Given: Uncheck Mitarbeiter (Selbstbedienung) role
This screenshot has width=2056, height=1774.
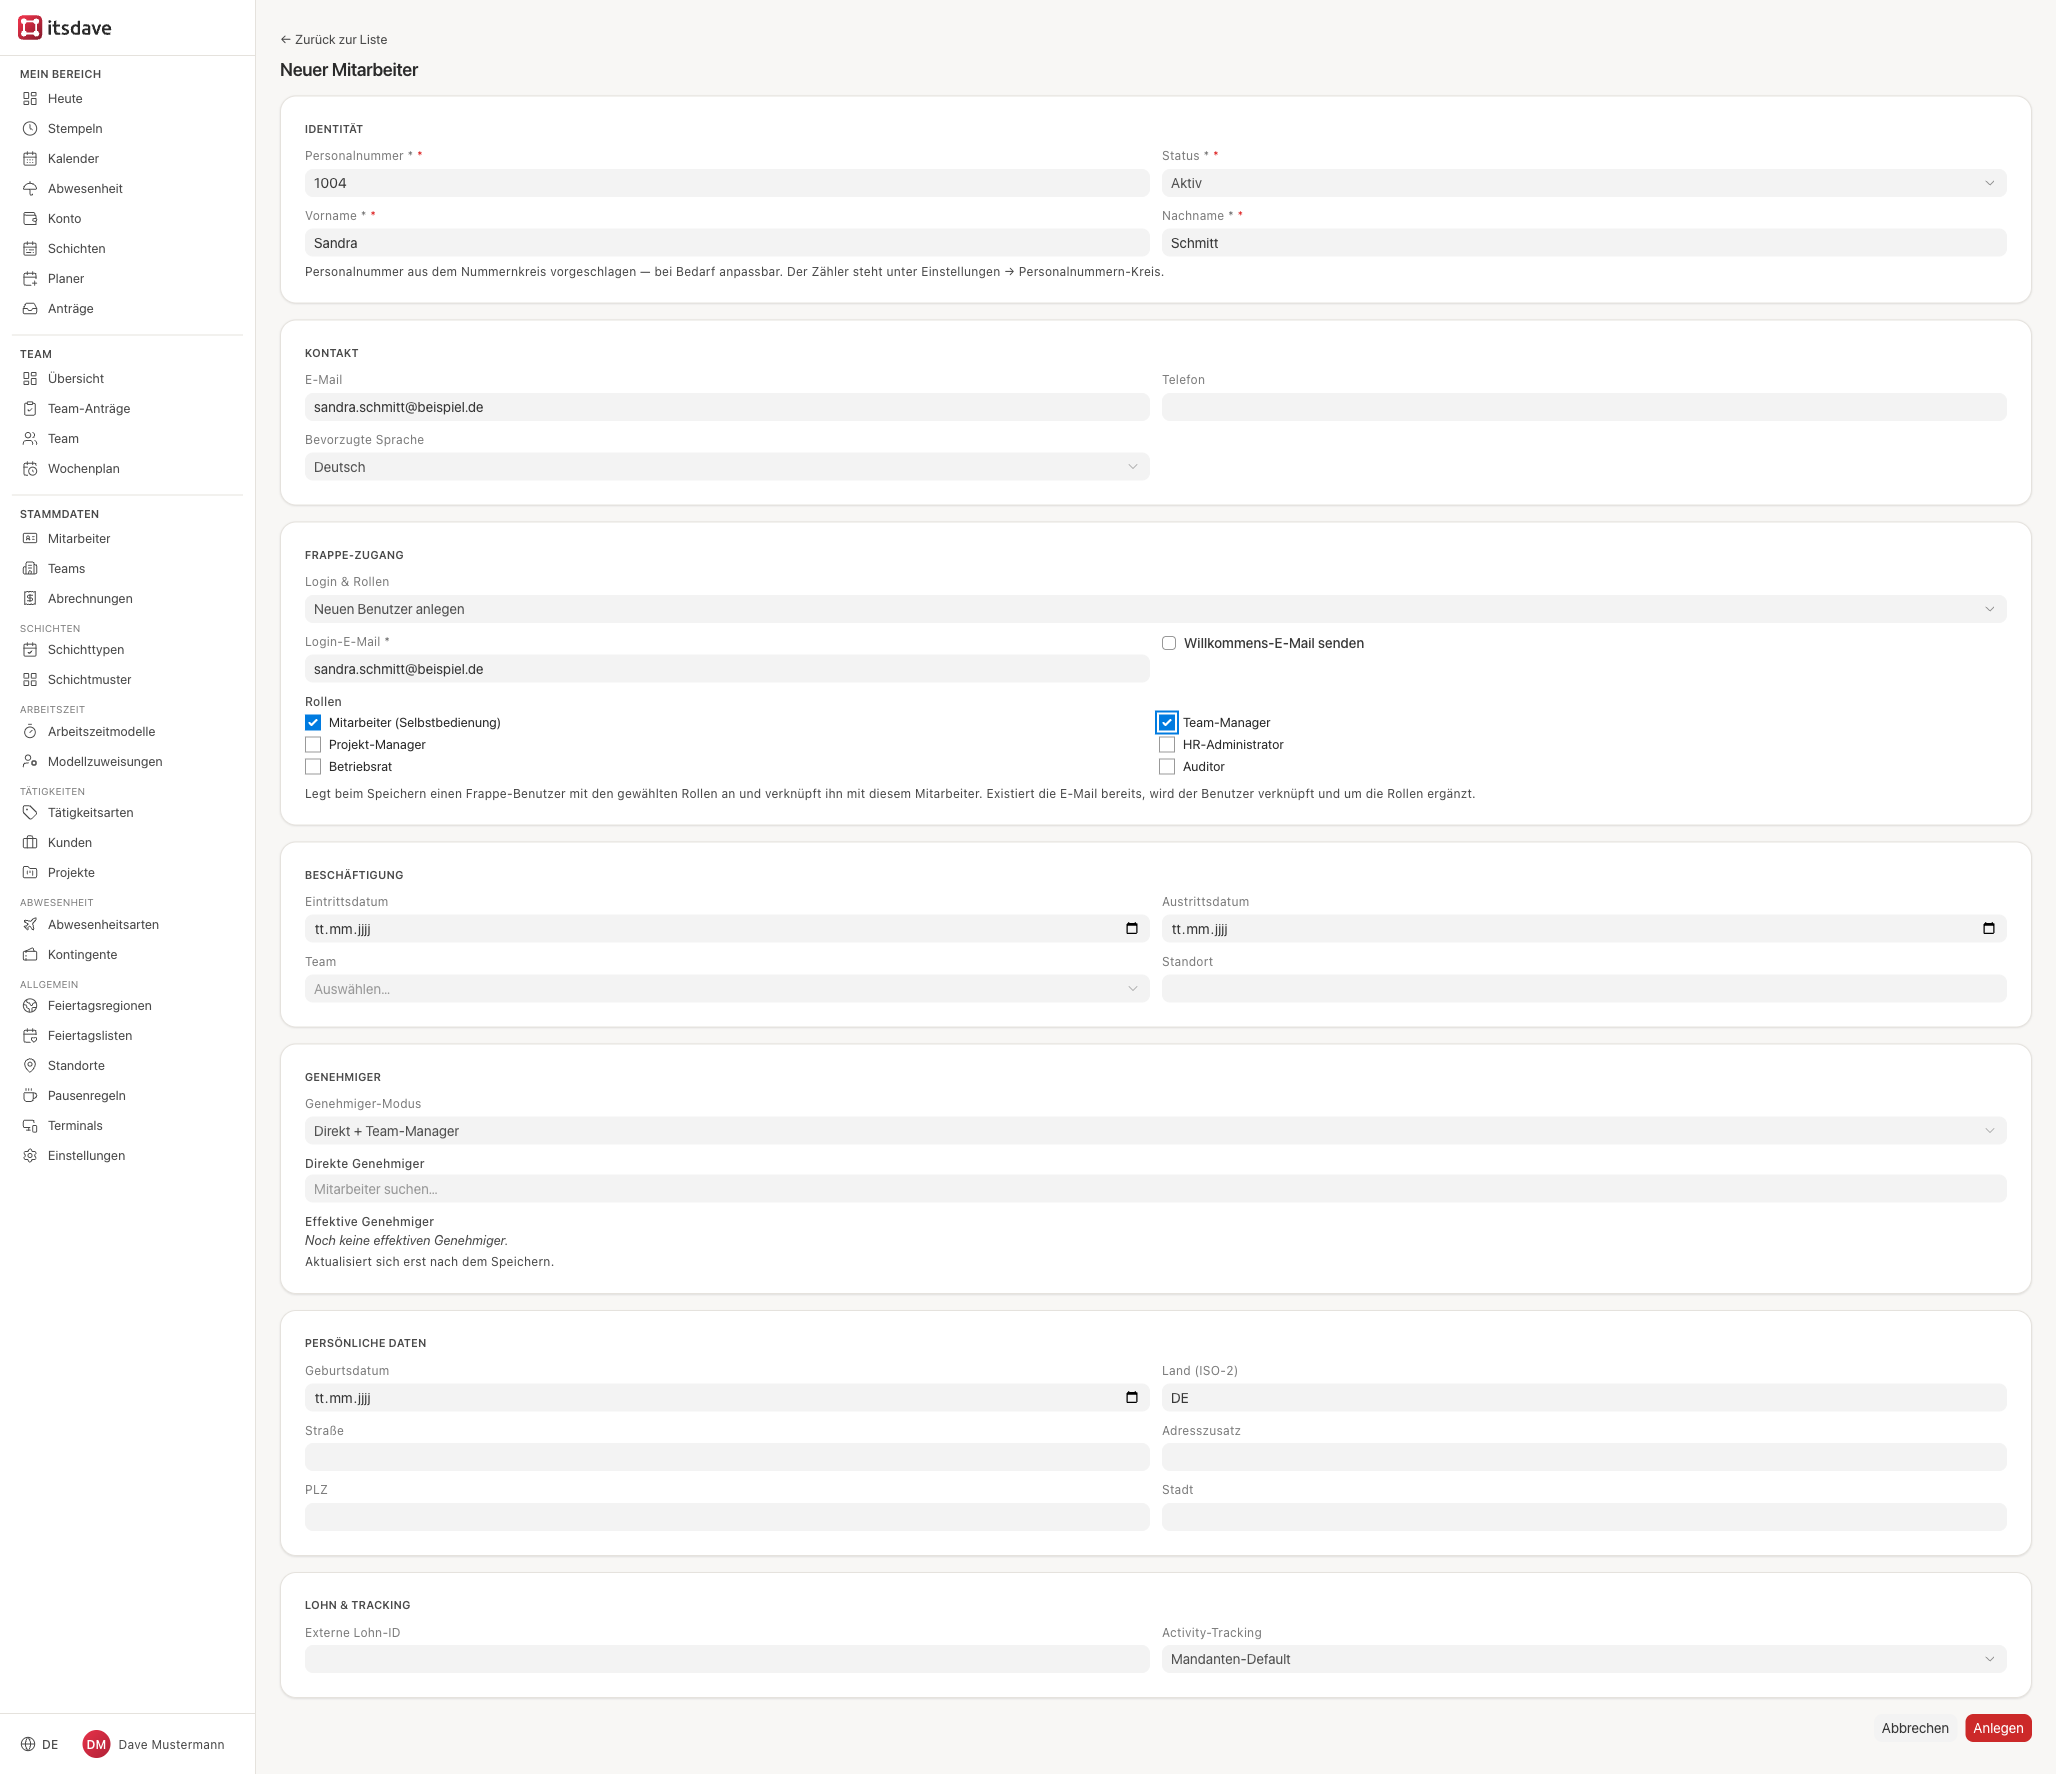Looking at the screenshot, I should (313, 723).
